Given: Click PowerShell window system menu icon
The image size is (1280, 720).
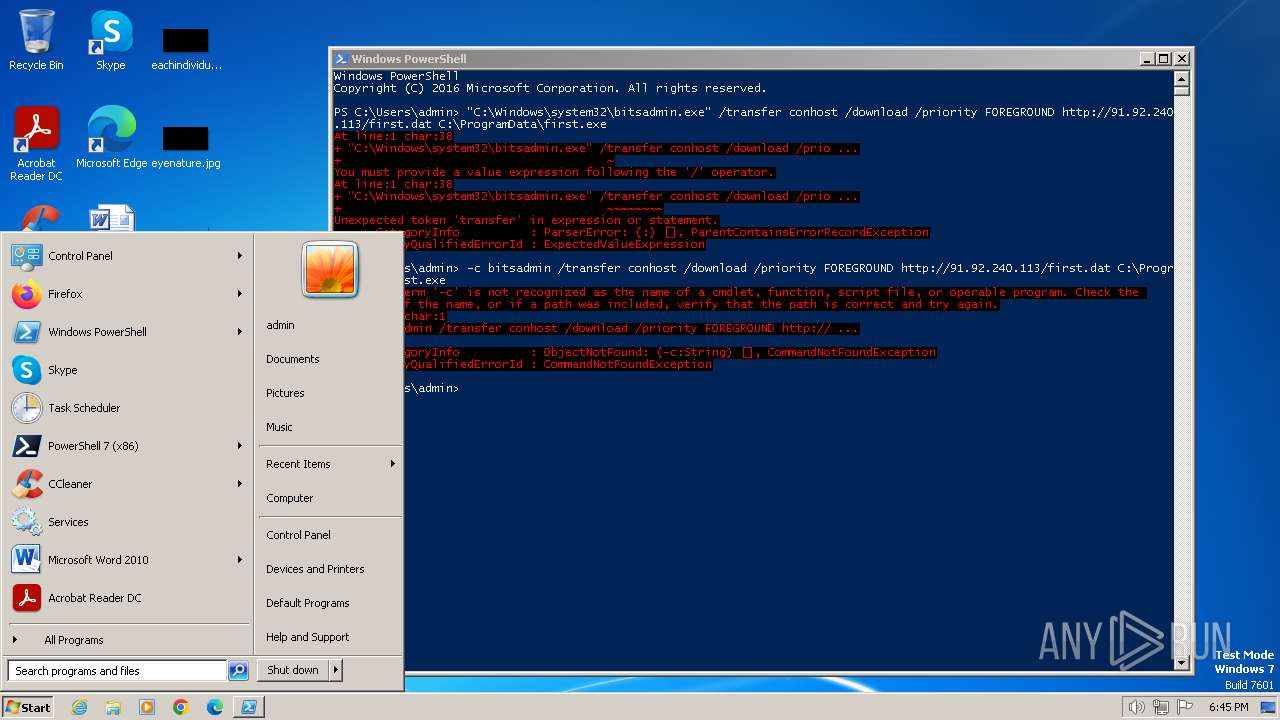Looking at the screenshot, I should (341, 59).
